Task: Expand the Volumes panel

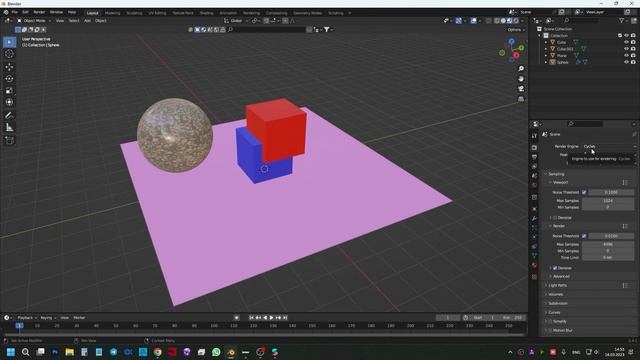Action: coord(555,294)
